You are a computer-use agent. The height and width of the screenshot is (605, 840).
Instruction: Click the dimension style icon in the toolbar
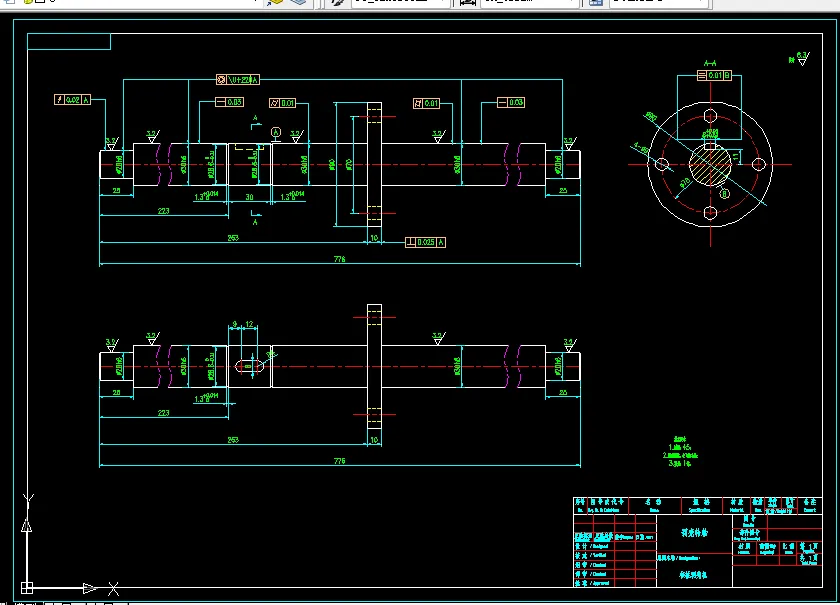click(468, 2)
